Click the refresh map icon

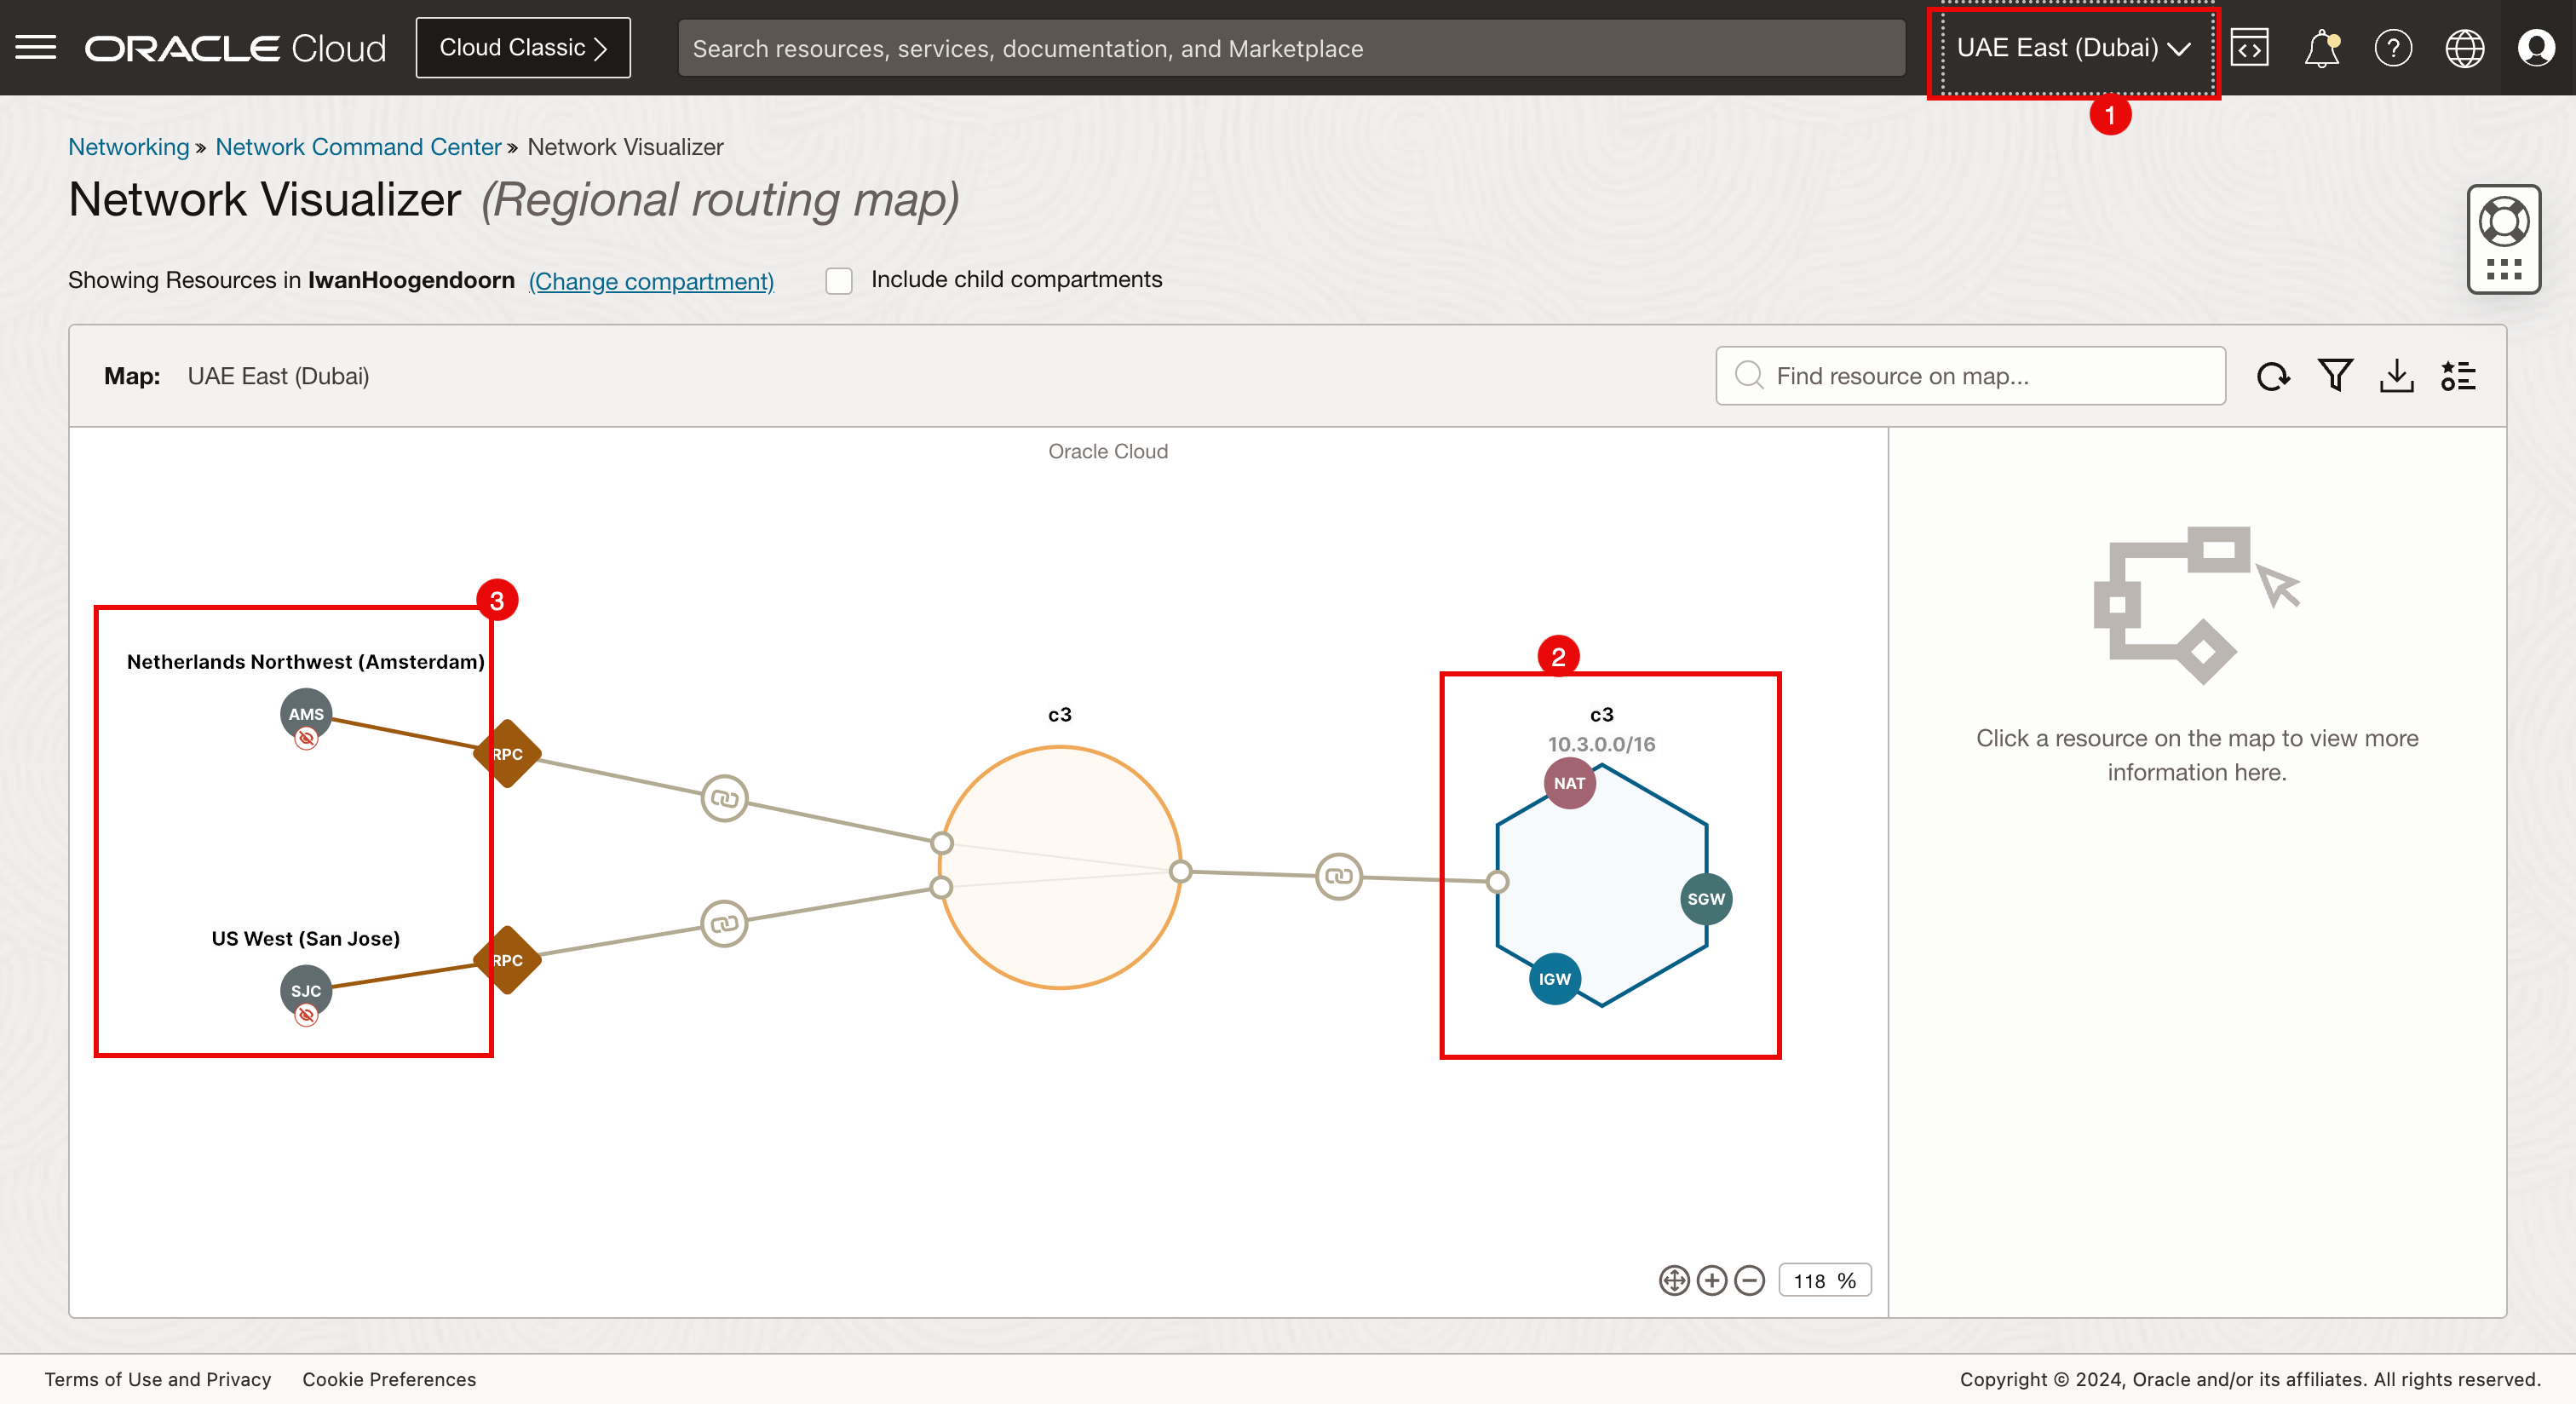[2272, 376]
